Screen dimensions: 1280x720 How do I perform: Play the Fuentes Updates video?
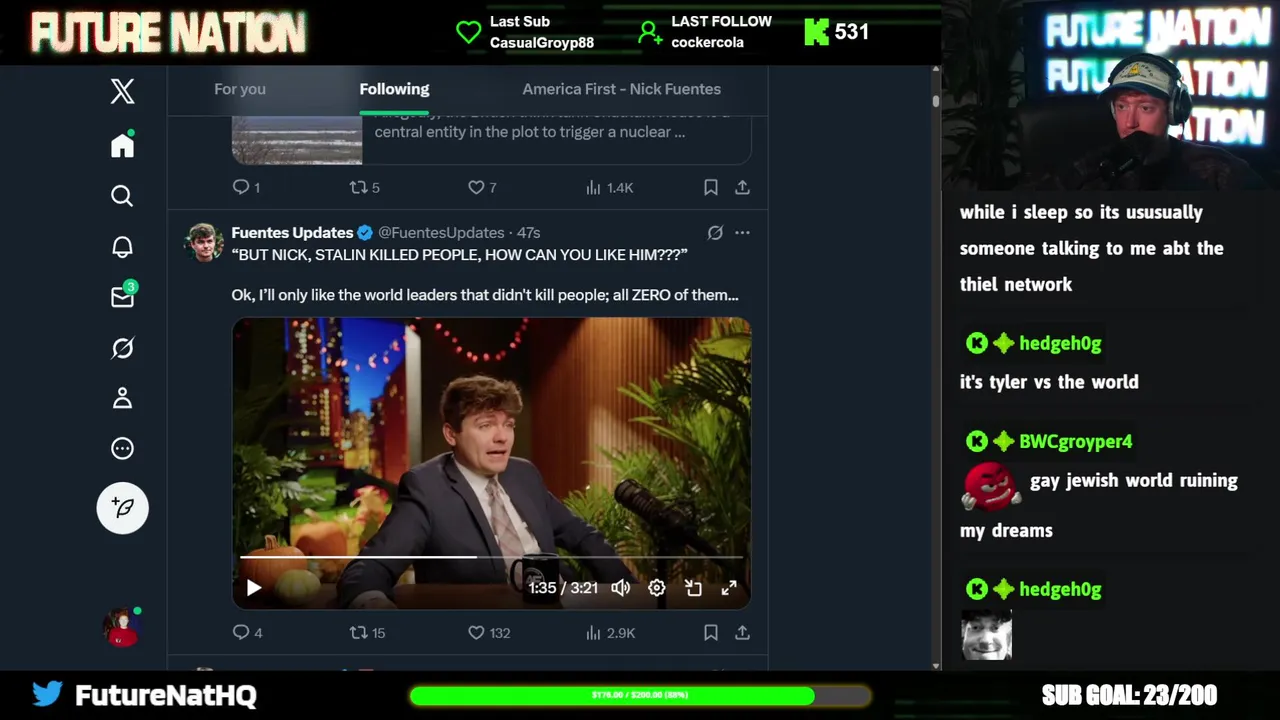[254, 588]
